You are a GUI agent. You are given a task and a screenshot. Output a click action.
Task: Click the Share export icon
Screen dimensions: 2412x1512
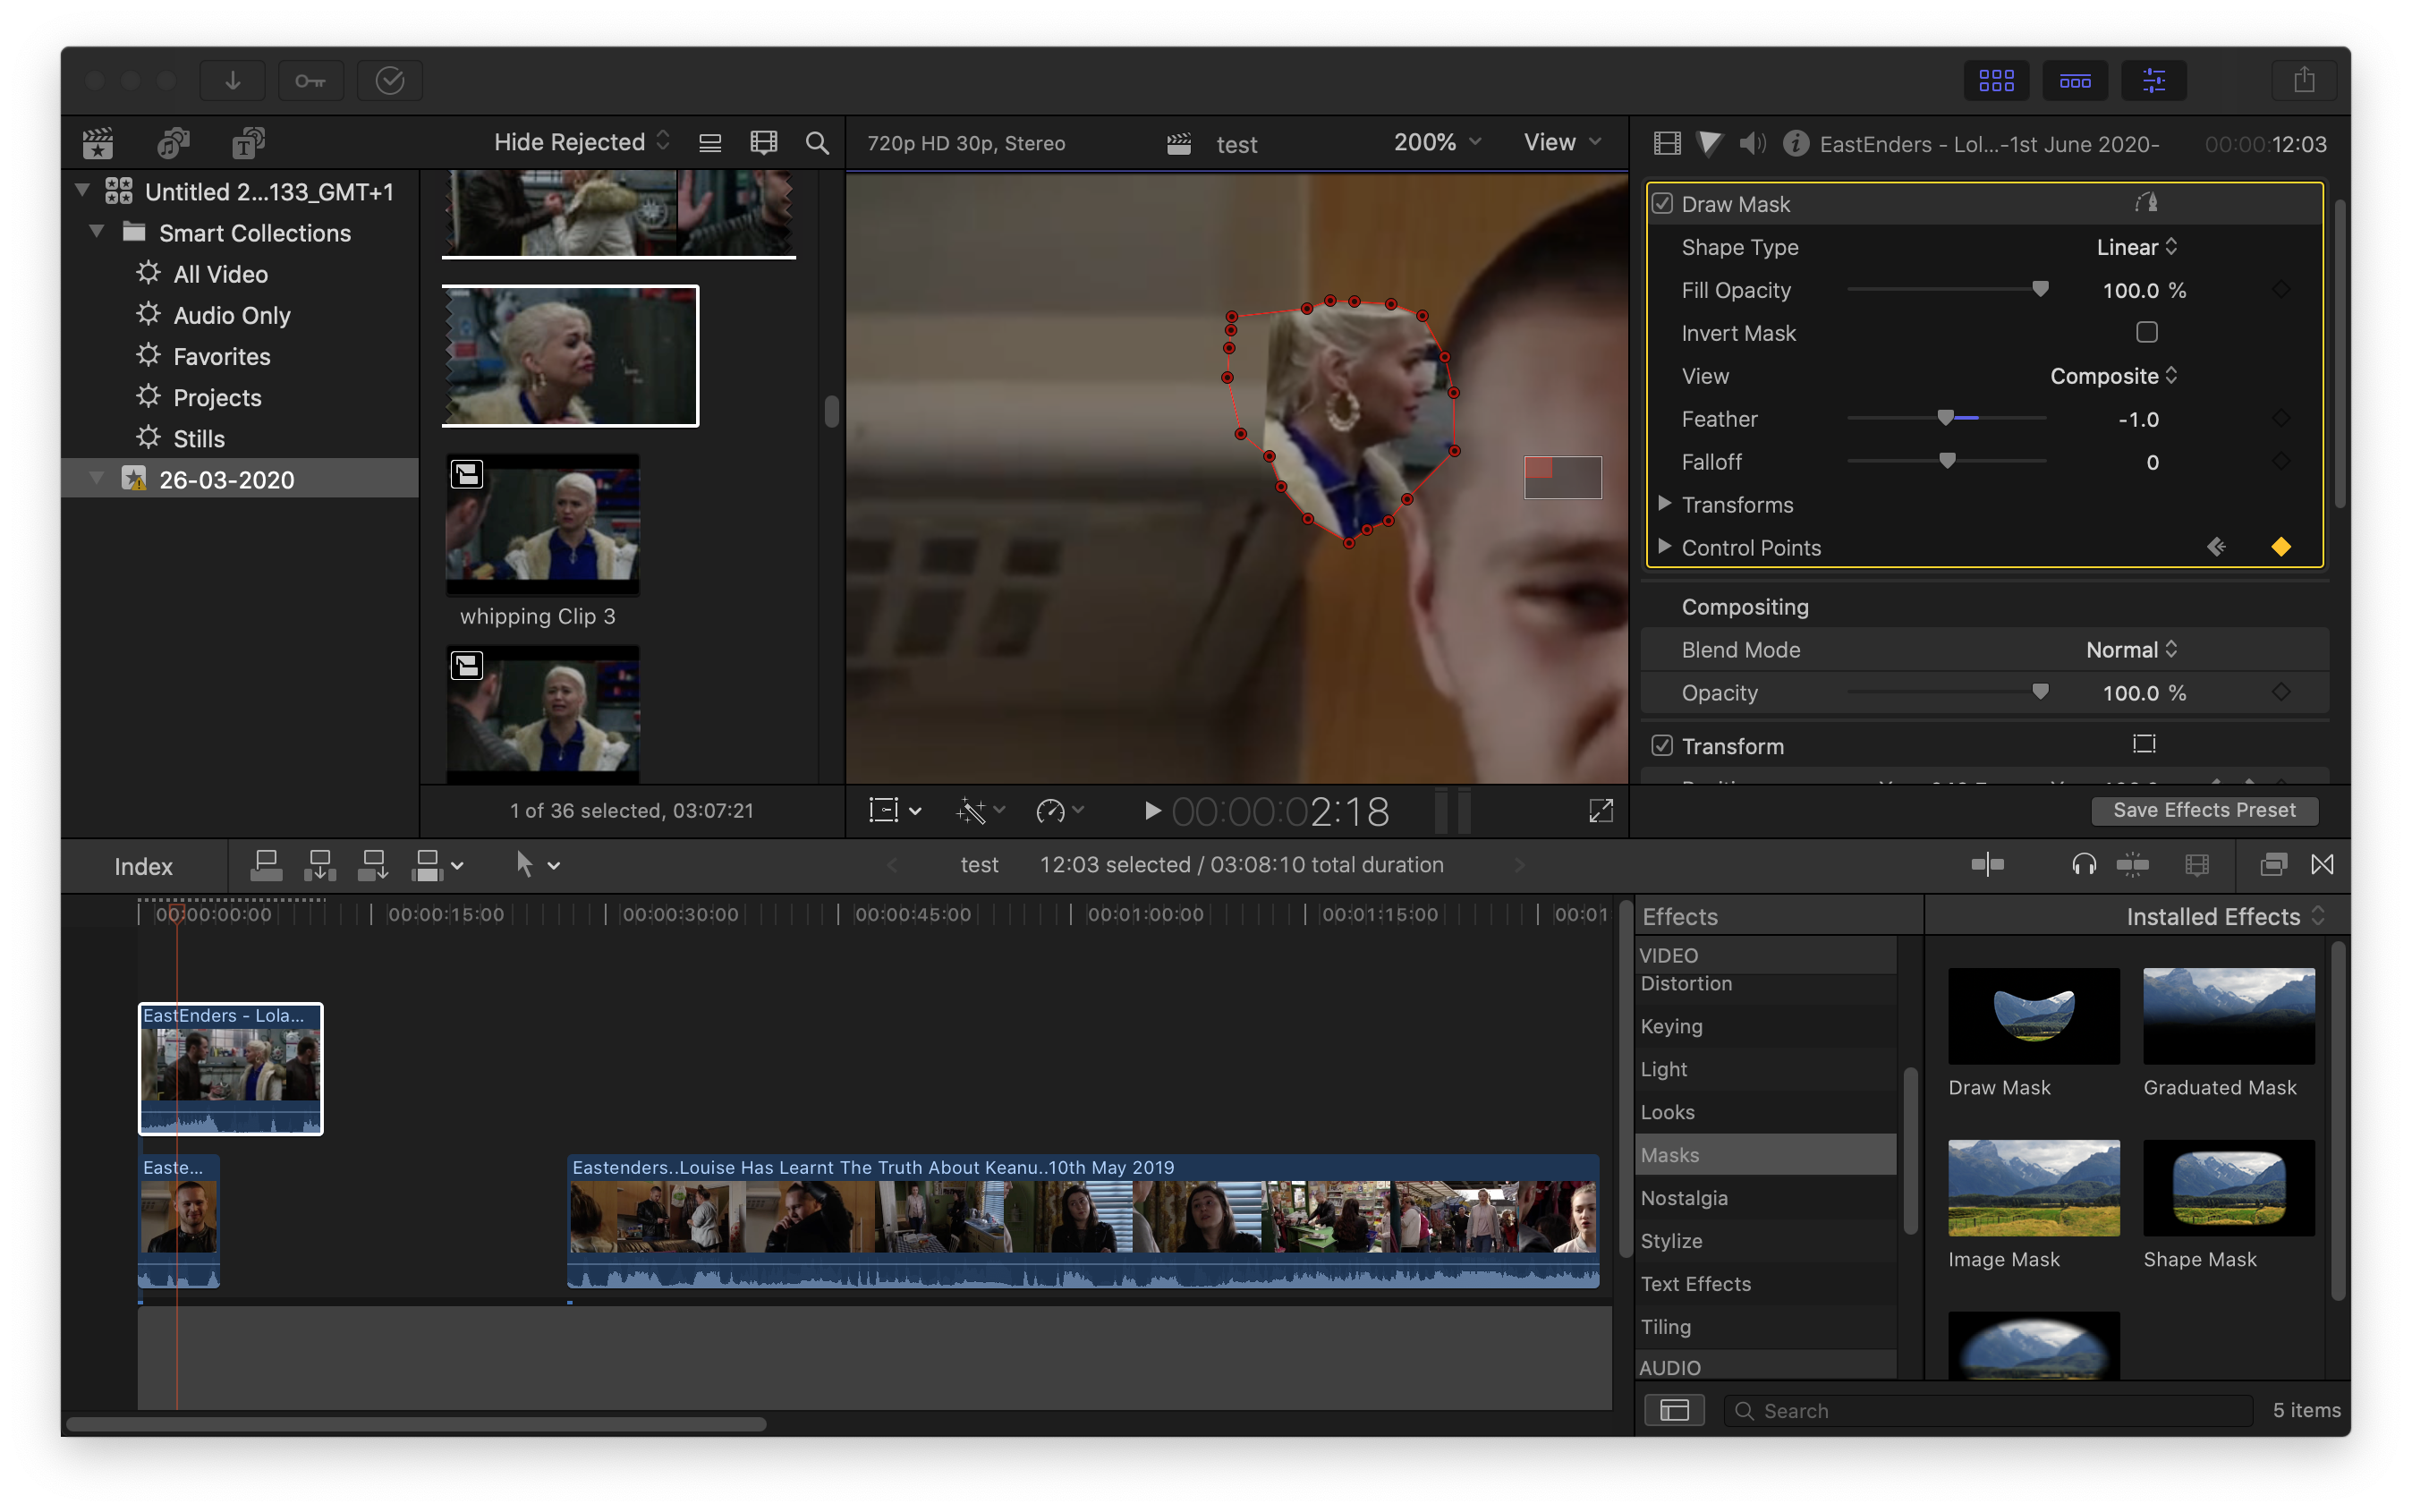click(x=2304, y=81)
